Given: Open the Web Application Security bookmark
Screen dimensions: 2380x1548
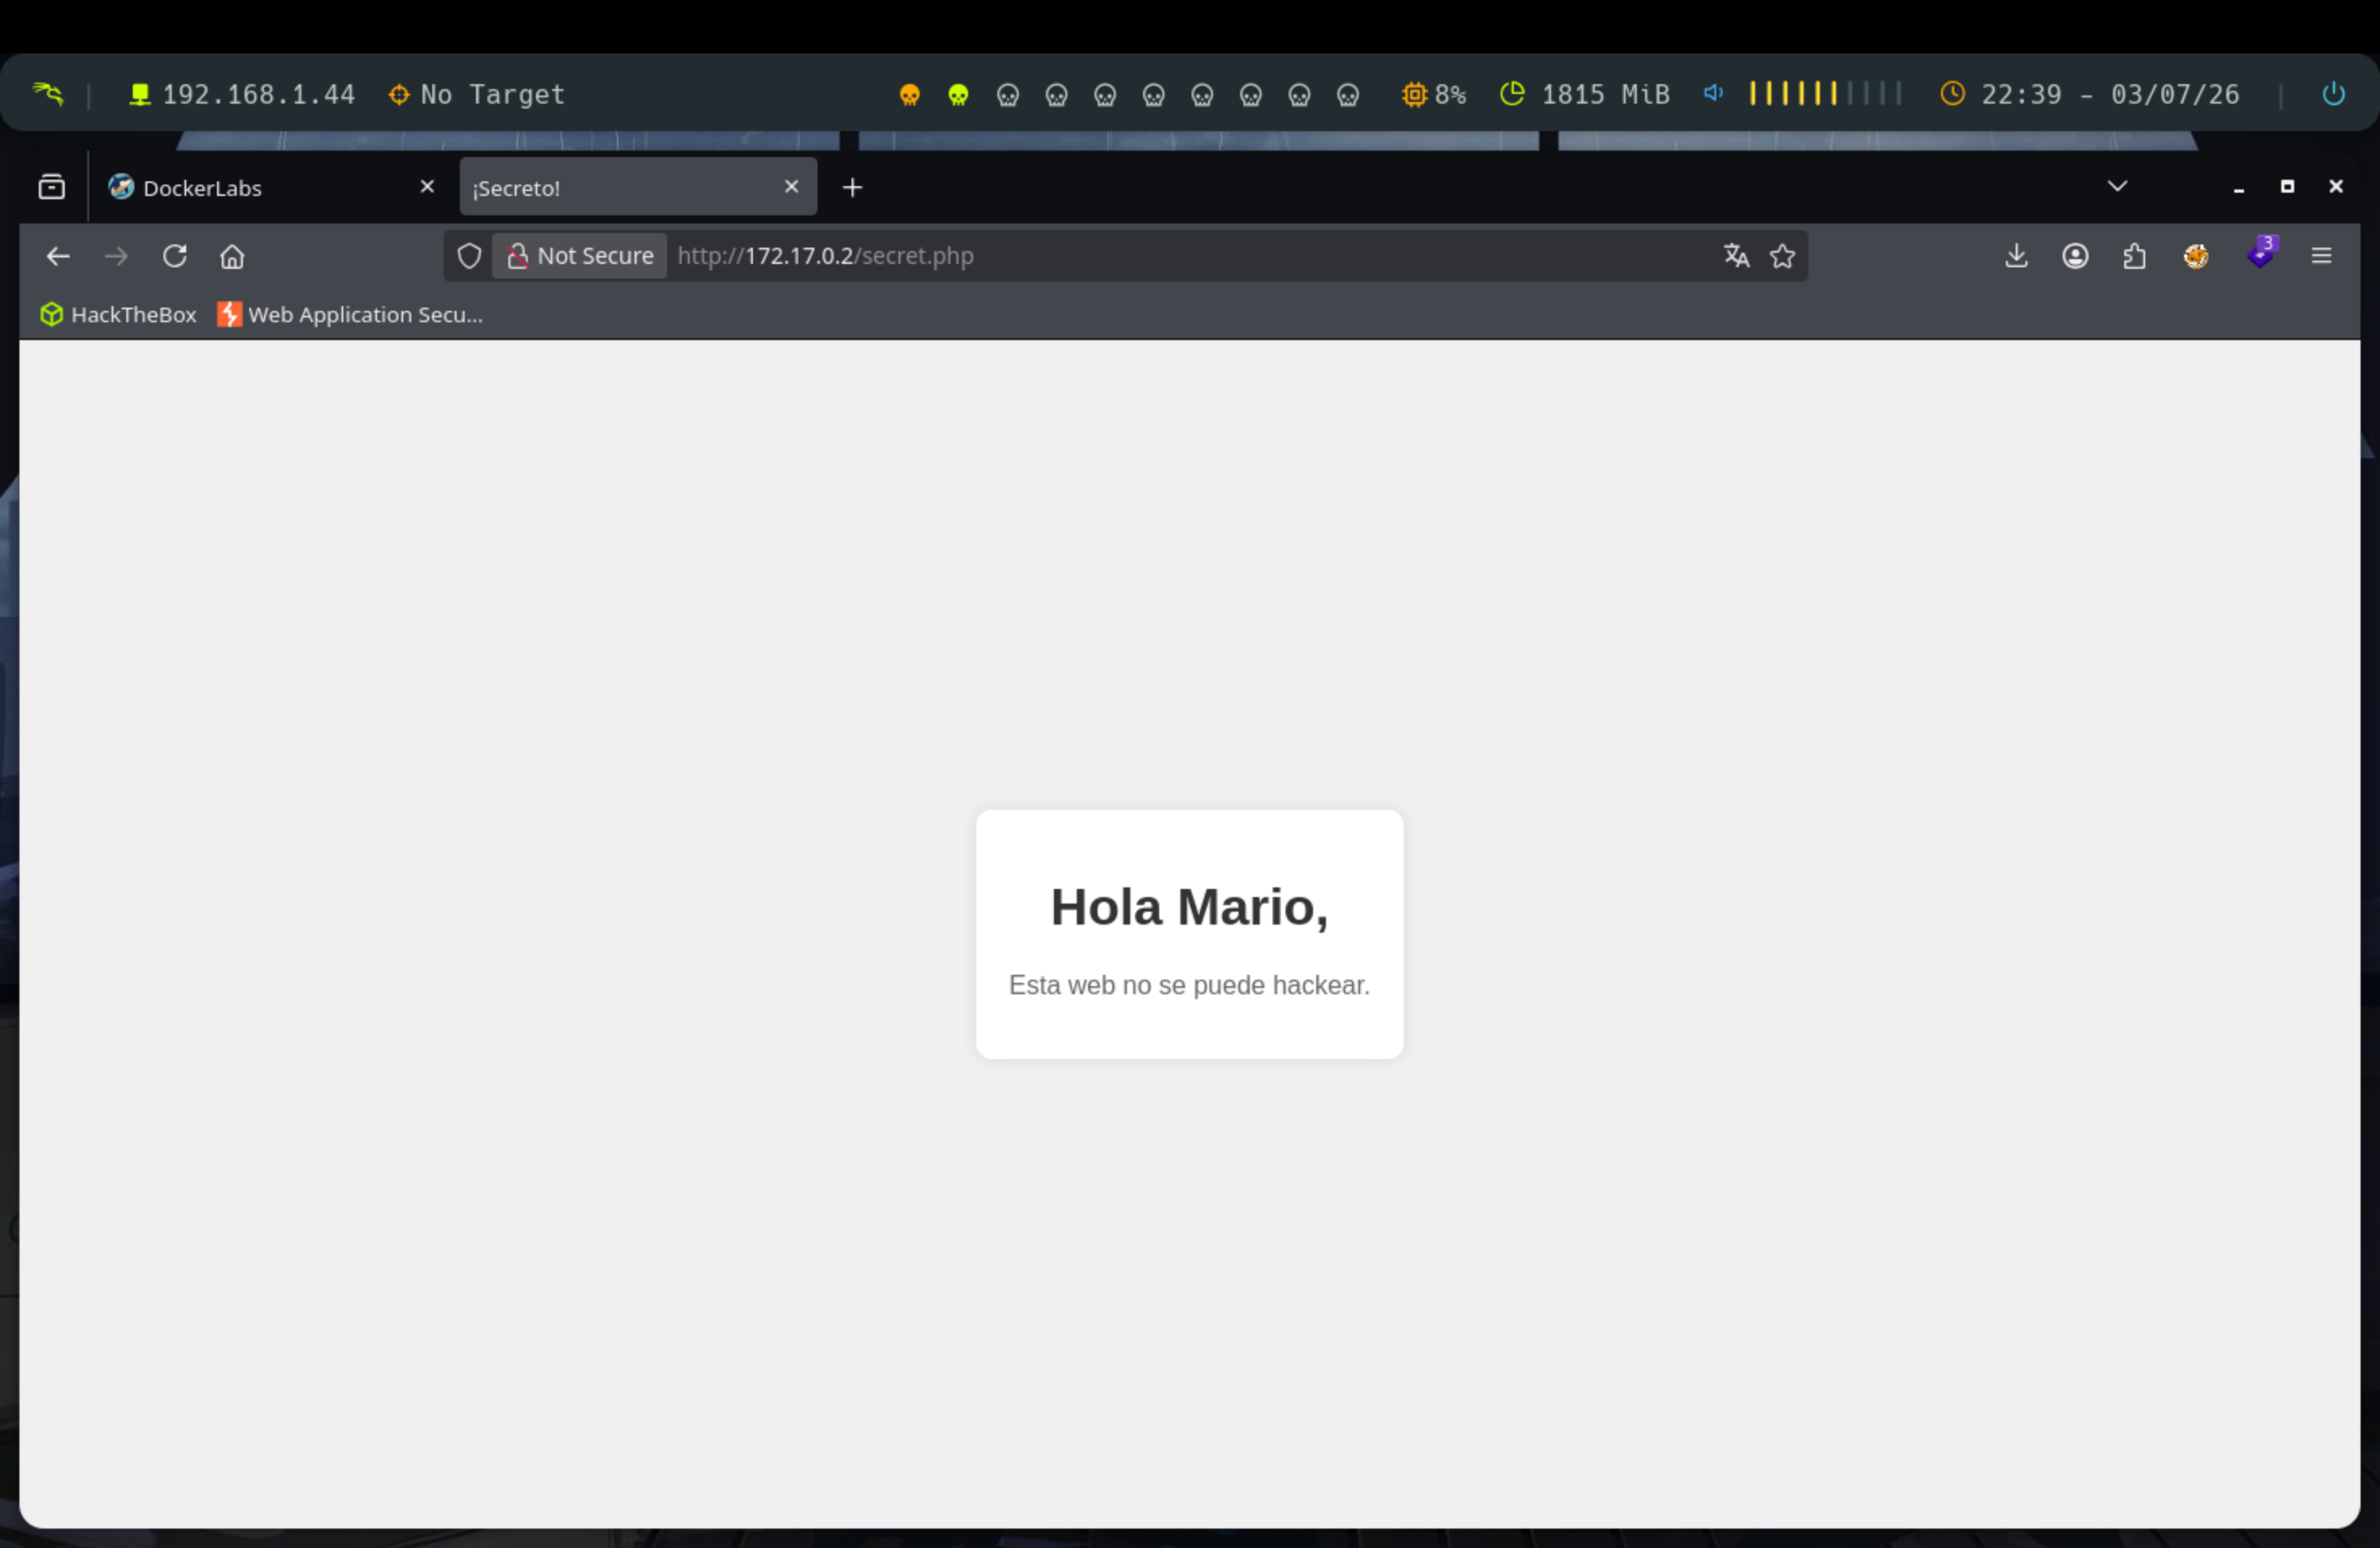Looking at the screenshot, I should coord(350,314).
